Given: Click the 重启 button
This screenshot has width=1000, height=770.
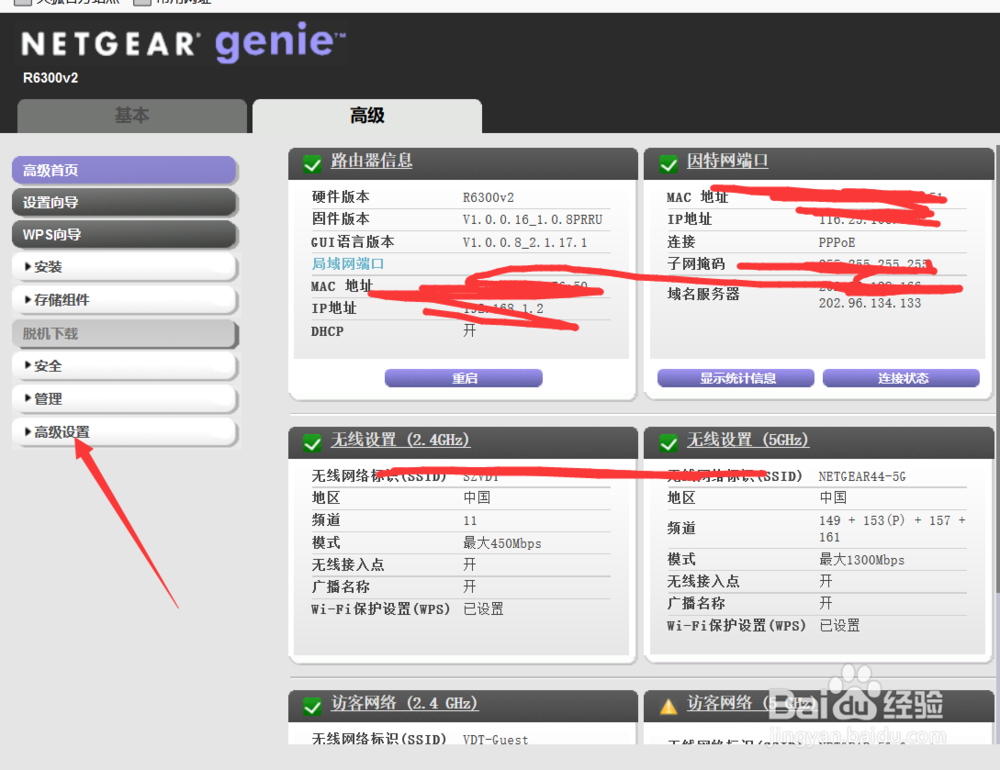Looking at the screenshot, I should point(464,378).
